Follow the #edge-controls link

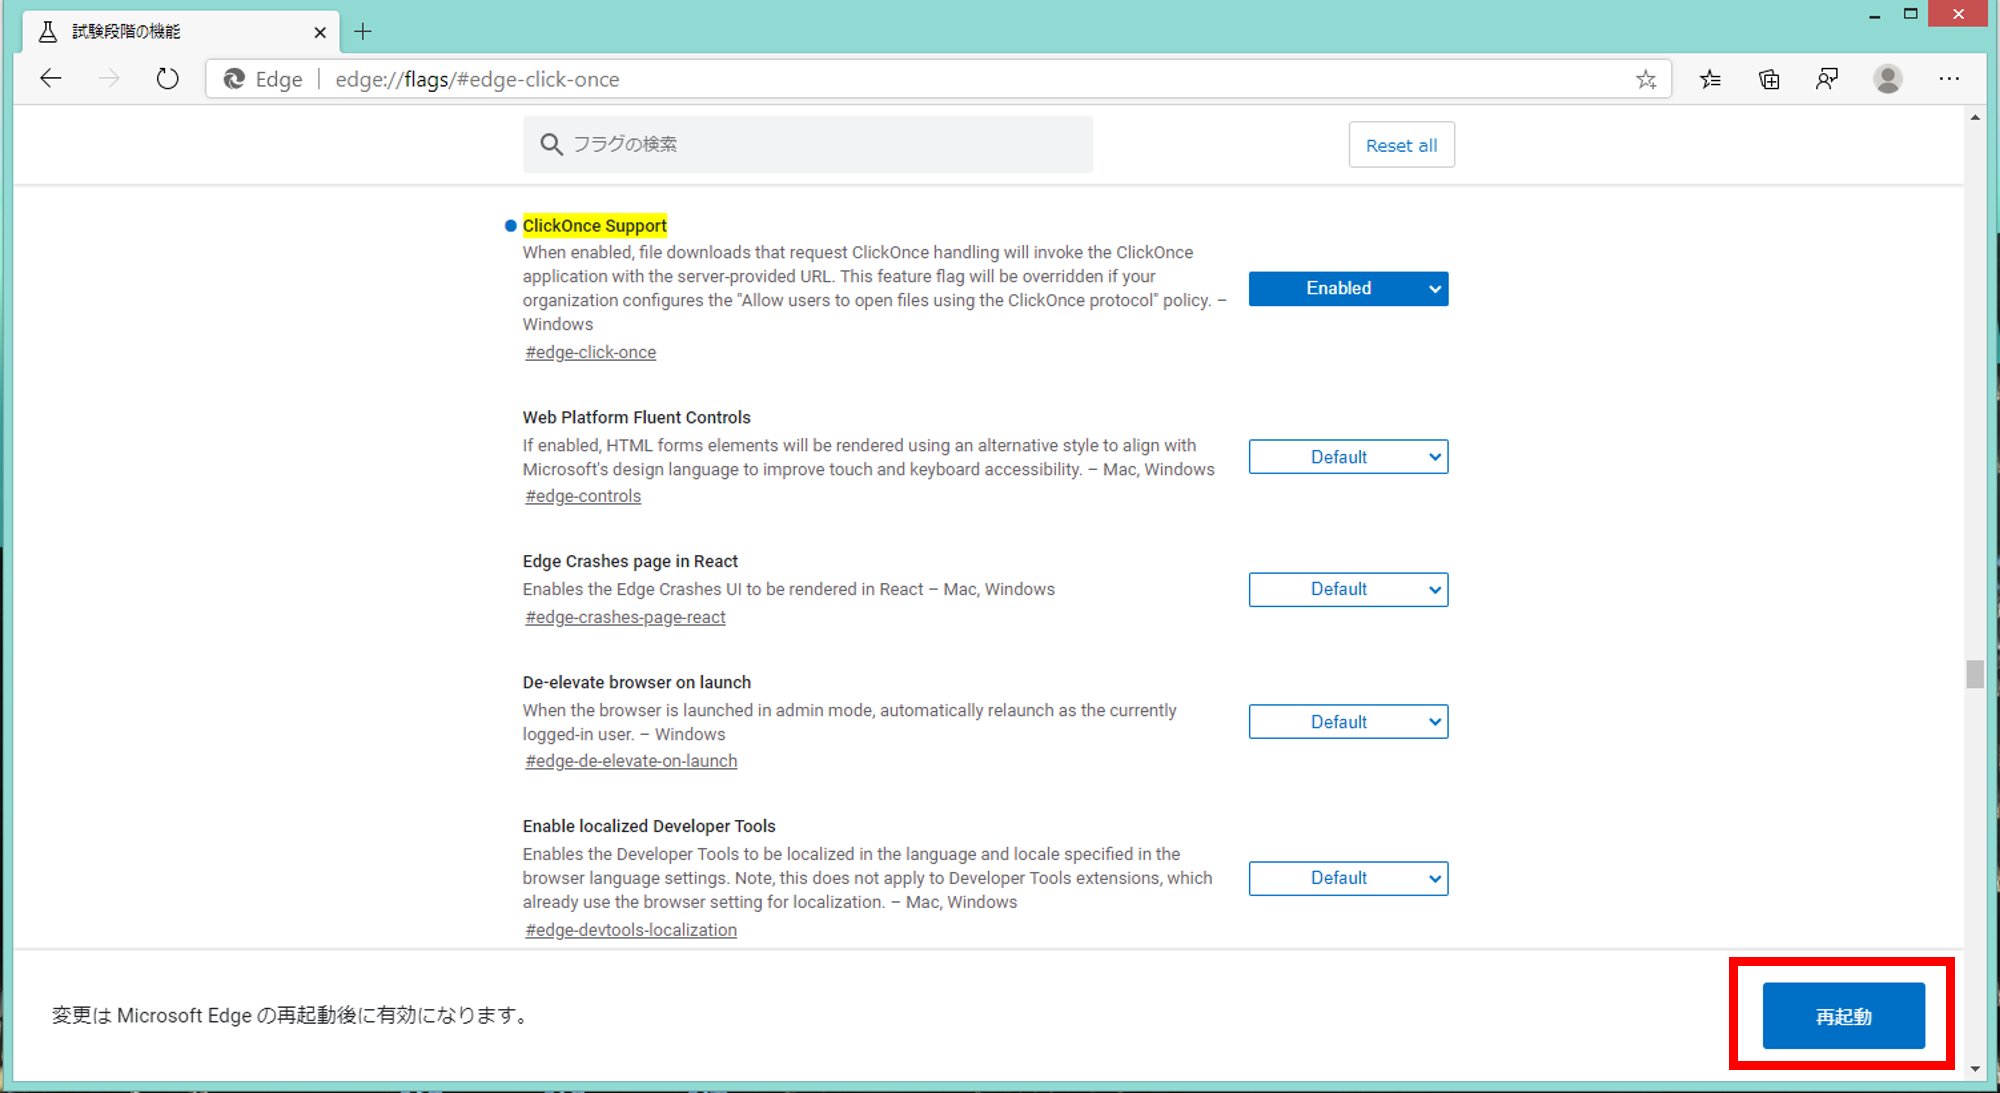583,496
